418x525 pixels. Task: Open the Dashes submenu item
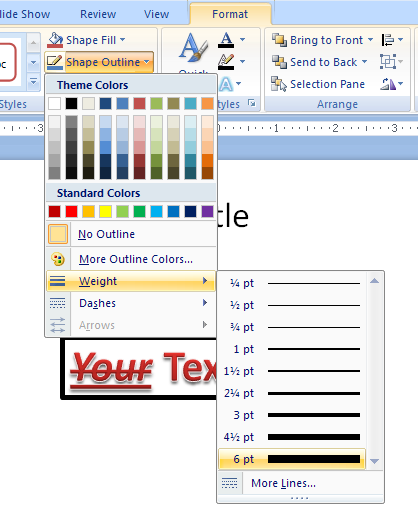click(131, 303)
